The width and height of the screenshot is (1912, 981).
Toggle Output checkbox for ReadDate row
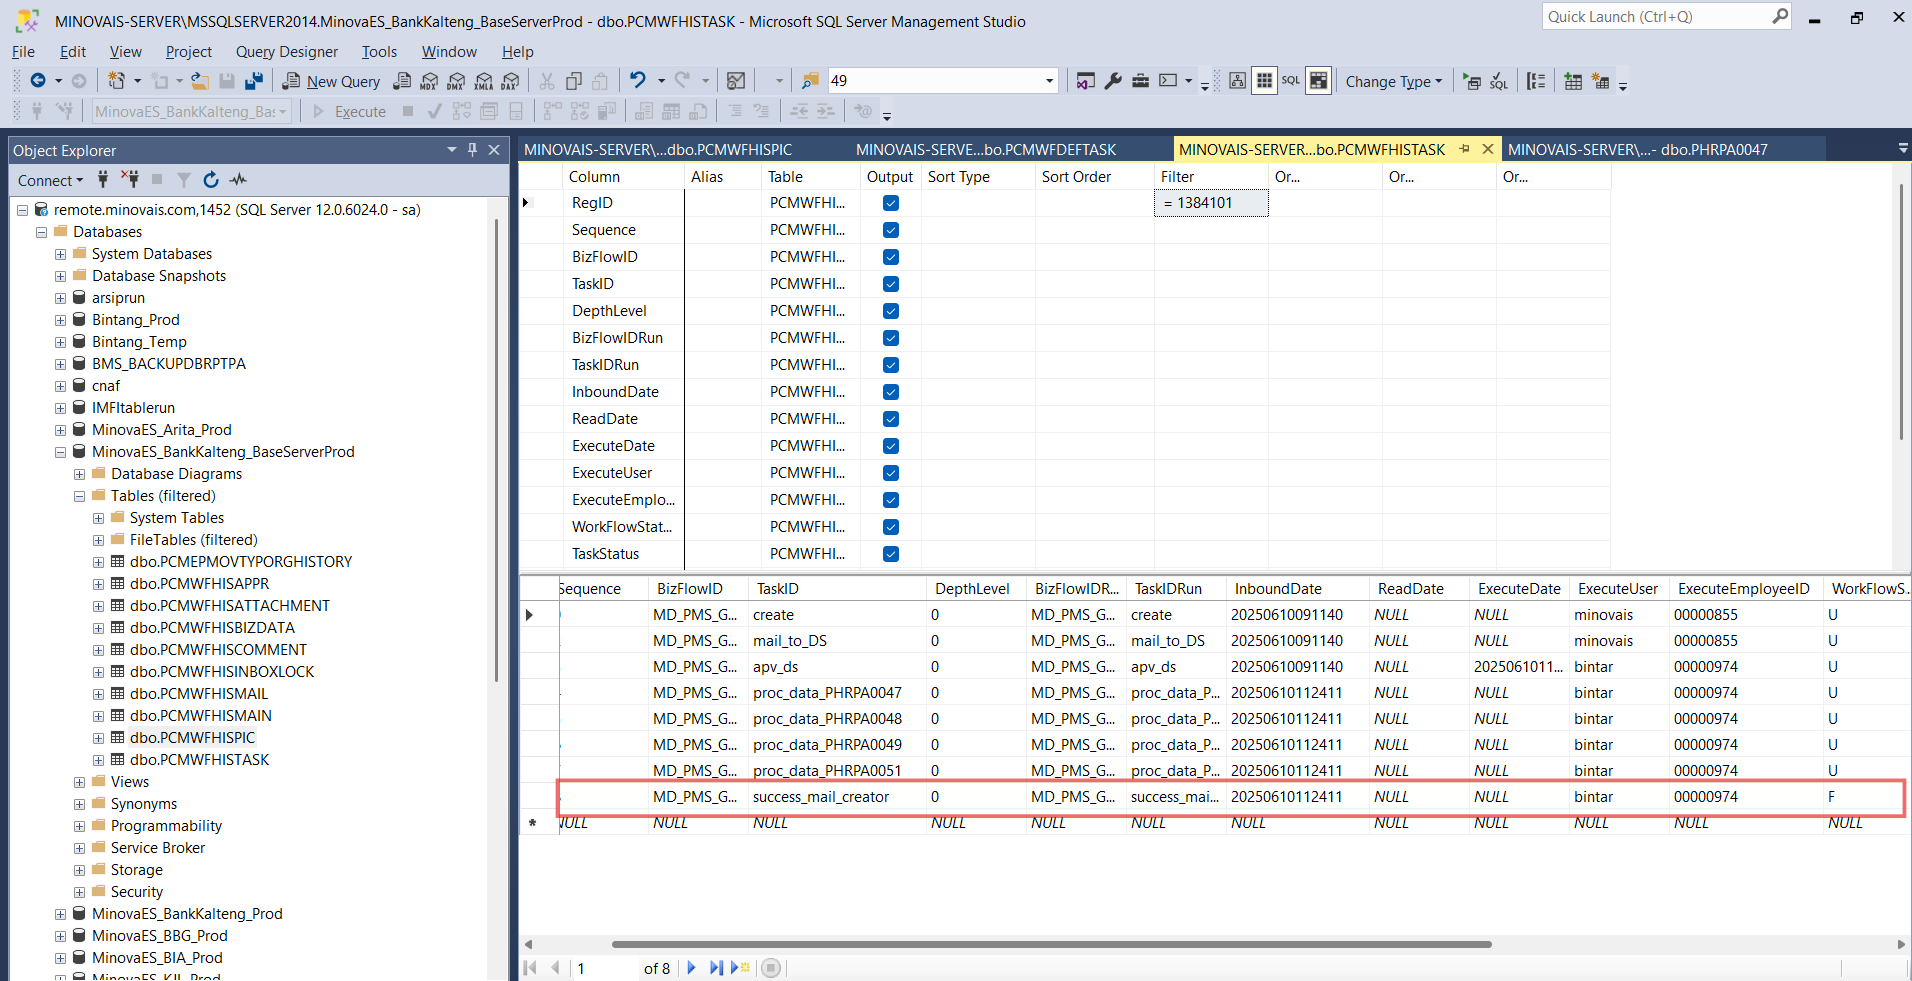pyautogui.click(x=891, y=419)
